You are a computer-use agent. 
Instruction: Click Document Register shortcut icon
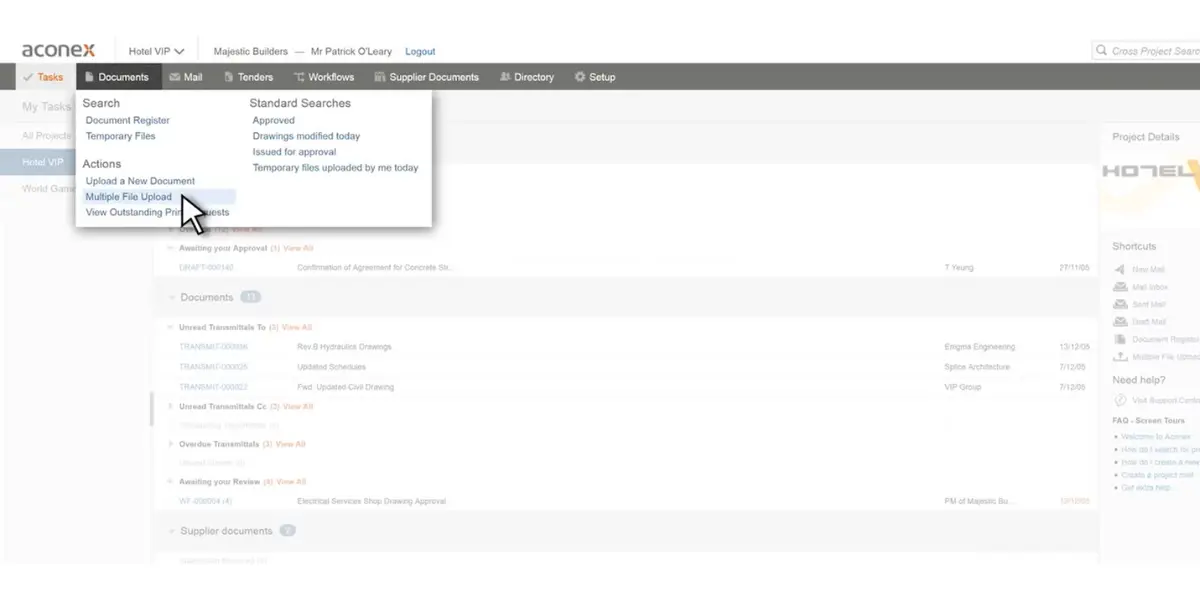click(x=1120, y=339)
